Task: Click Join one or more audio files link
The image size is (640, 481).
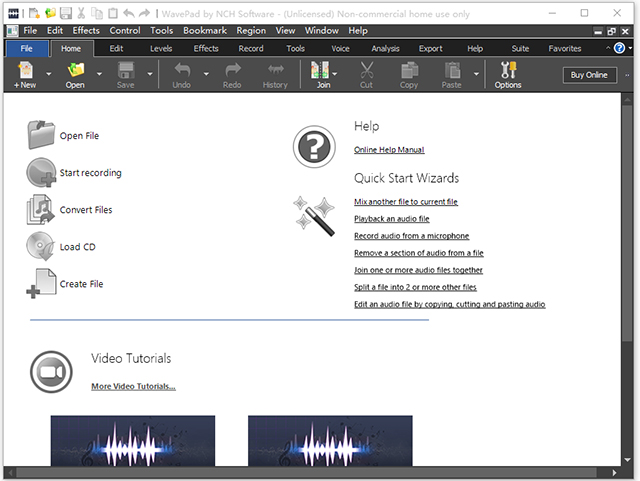Action: [x=418, y=270]
